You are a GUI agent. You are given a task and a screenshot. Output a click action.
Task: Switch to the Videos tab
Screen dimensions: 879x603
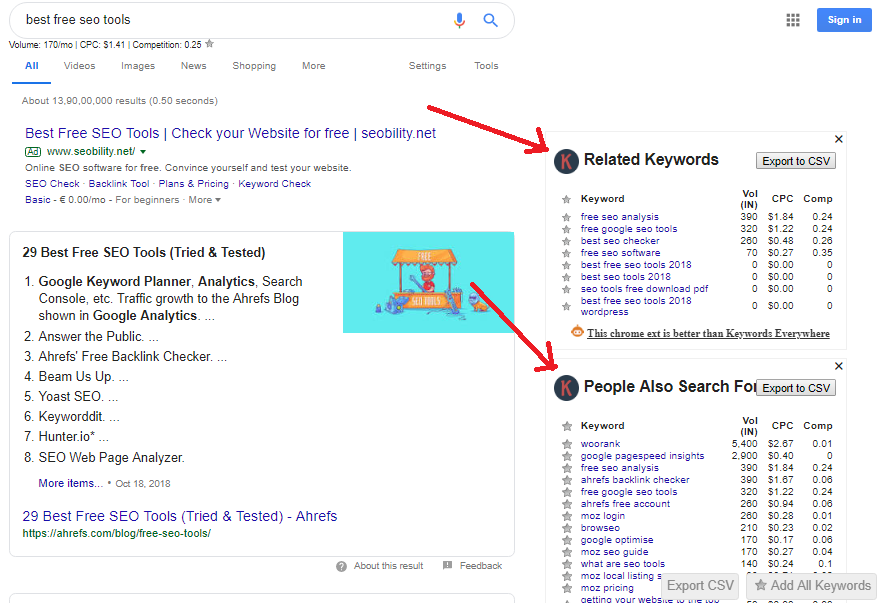pyautogui.click(x=80, y=66)
